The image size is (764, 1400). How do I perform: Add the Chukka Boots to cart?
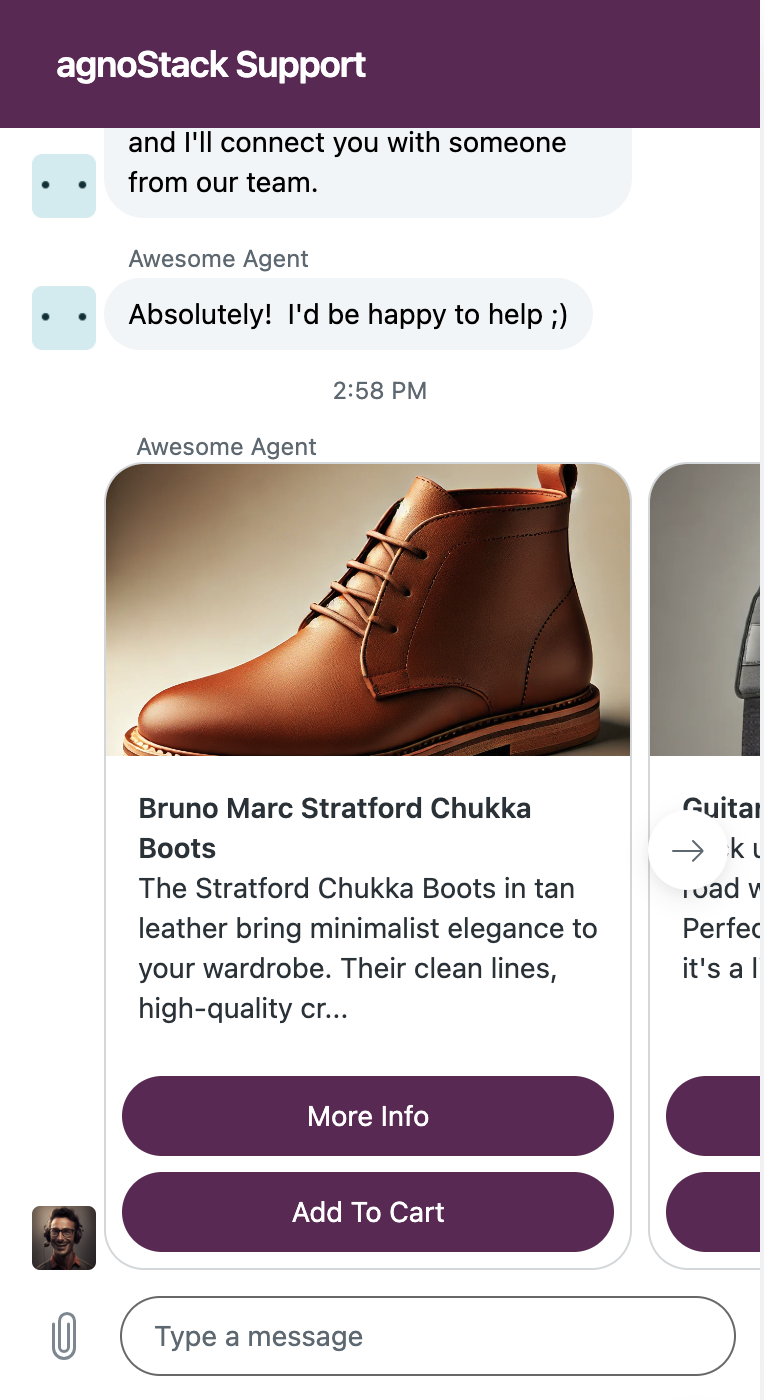[x=368, y=1212]
